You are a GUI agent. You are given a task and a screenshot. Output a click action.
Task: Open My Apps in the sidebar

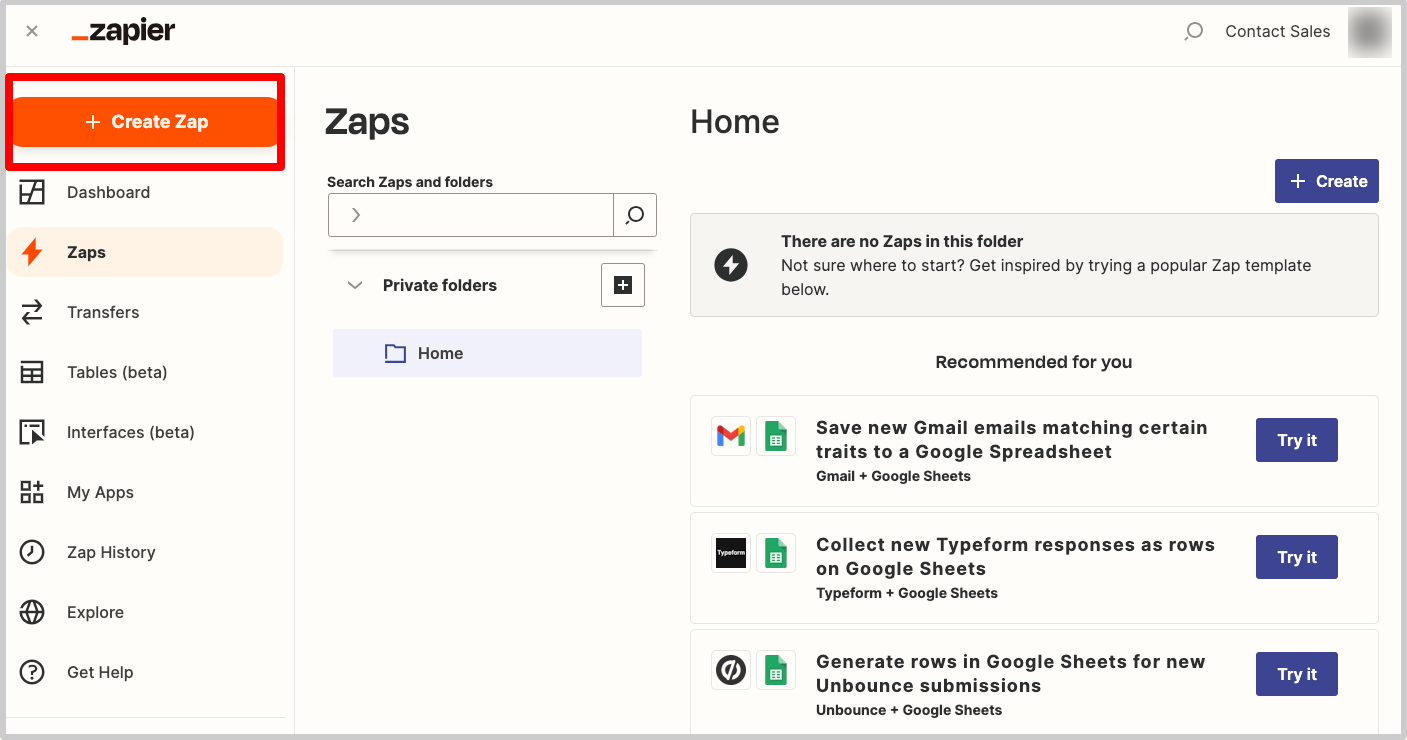[100, 492]
